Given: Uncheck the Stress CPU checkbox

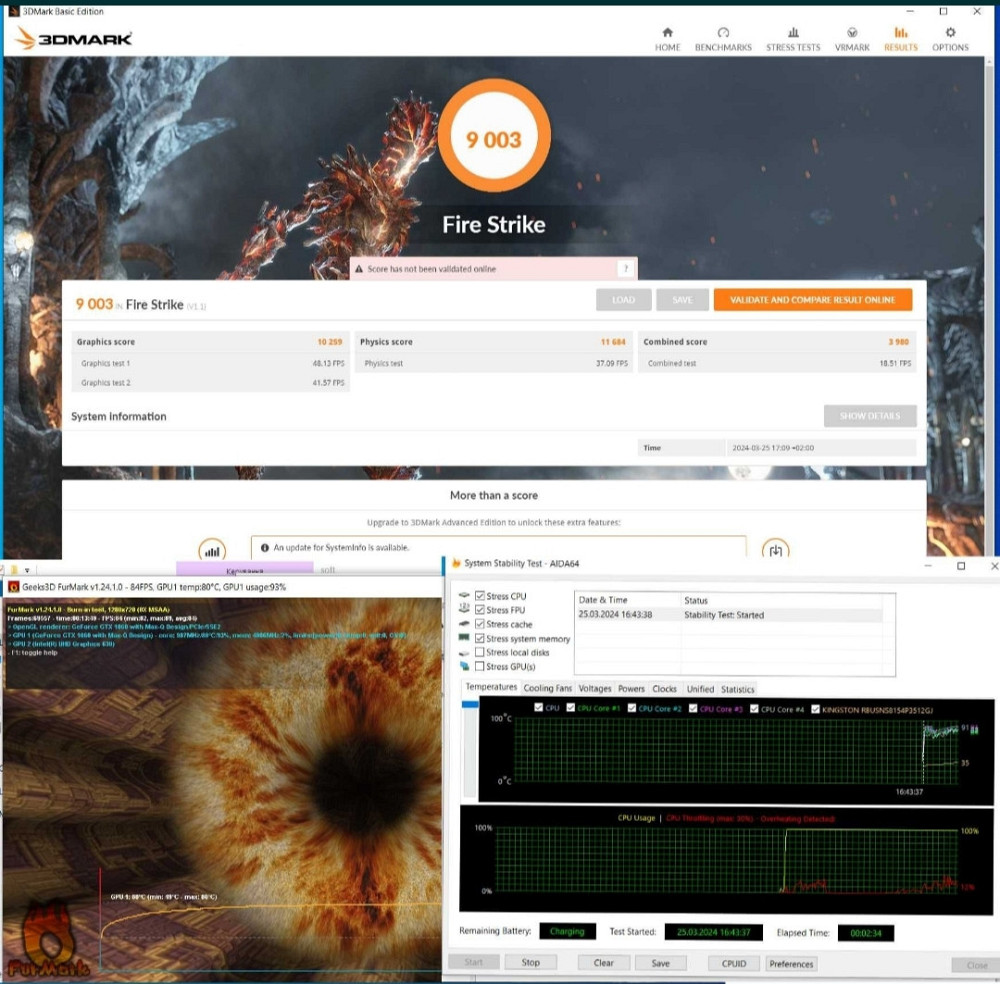Looking at the screenshot, I should [479, 596].
